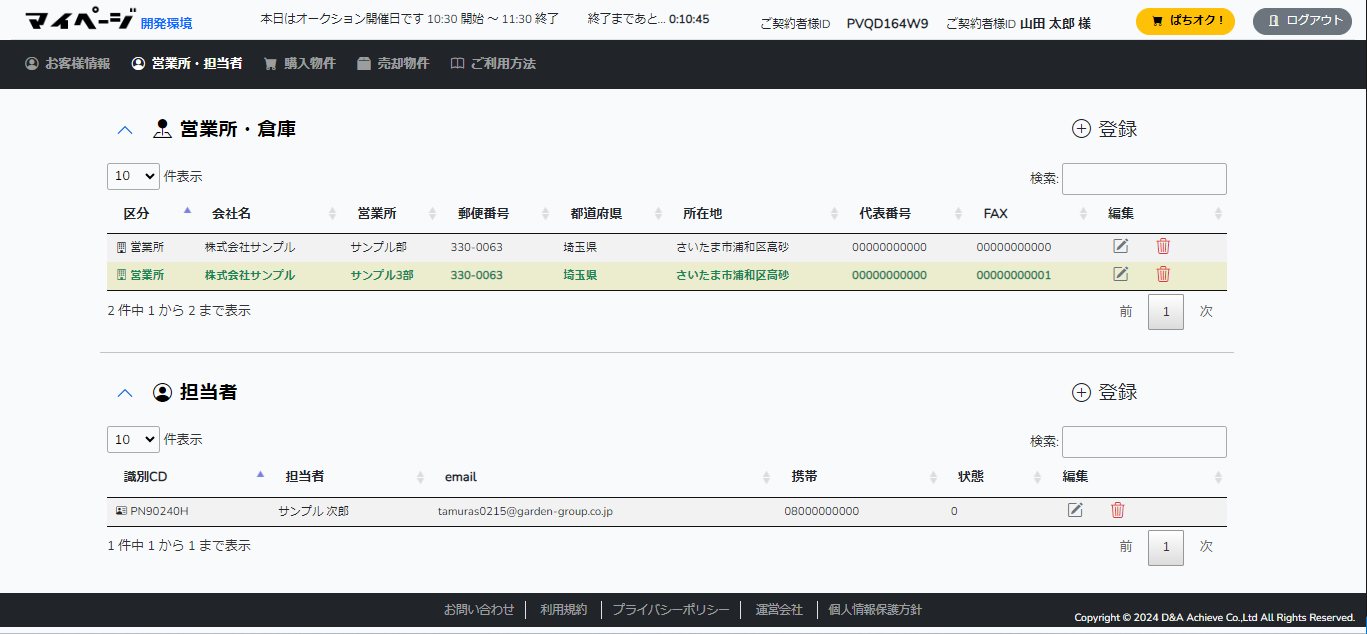Open the 個人情報保護方針 footer link

[x=875, y=609]
